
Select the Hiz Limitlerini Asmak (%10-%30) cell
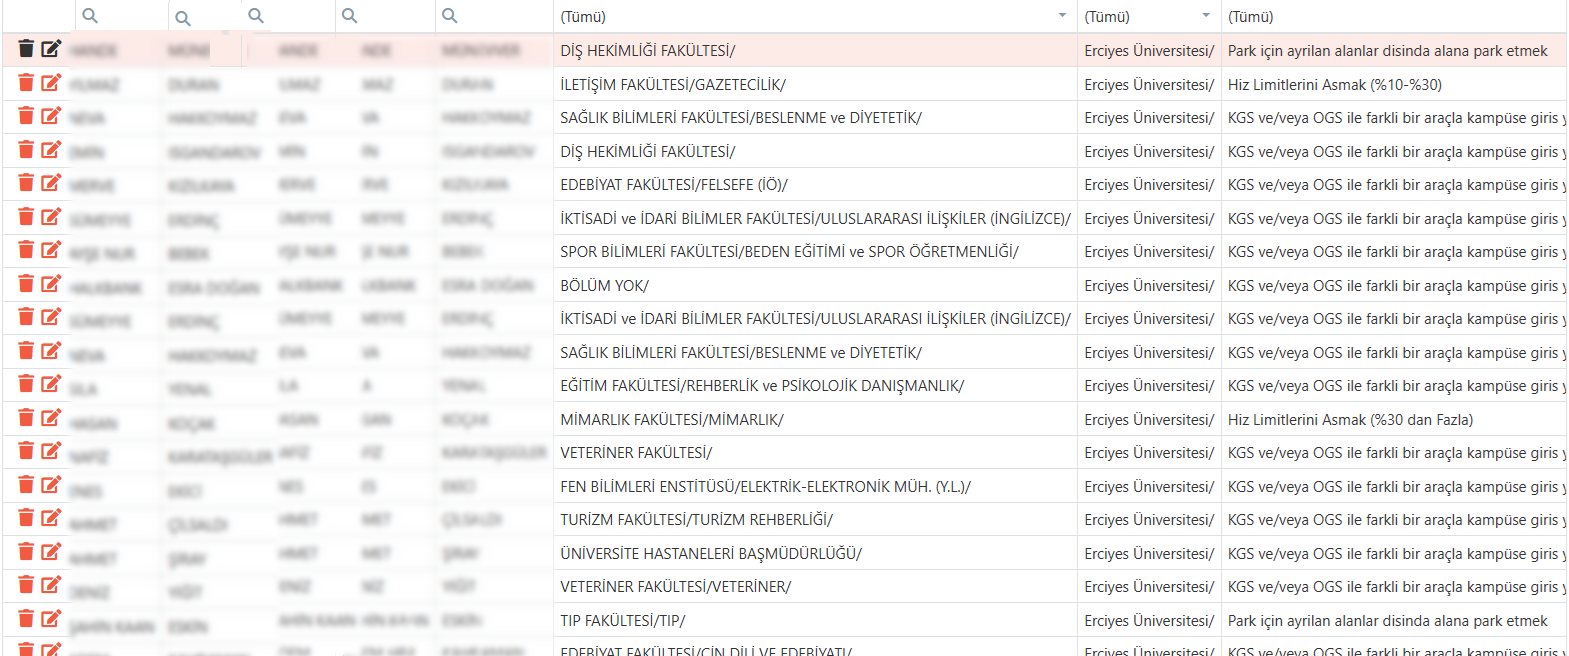tap(1334, 85)
